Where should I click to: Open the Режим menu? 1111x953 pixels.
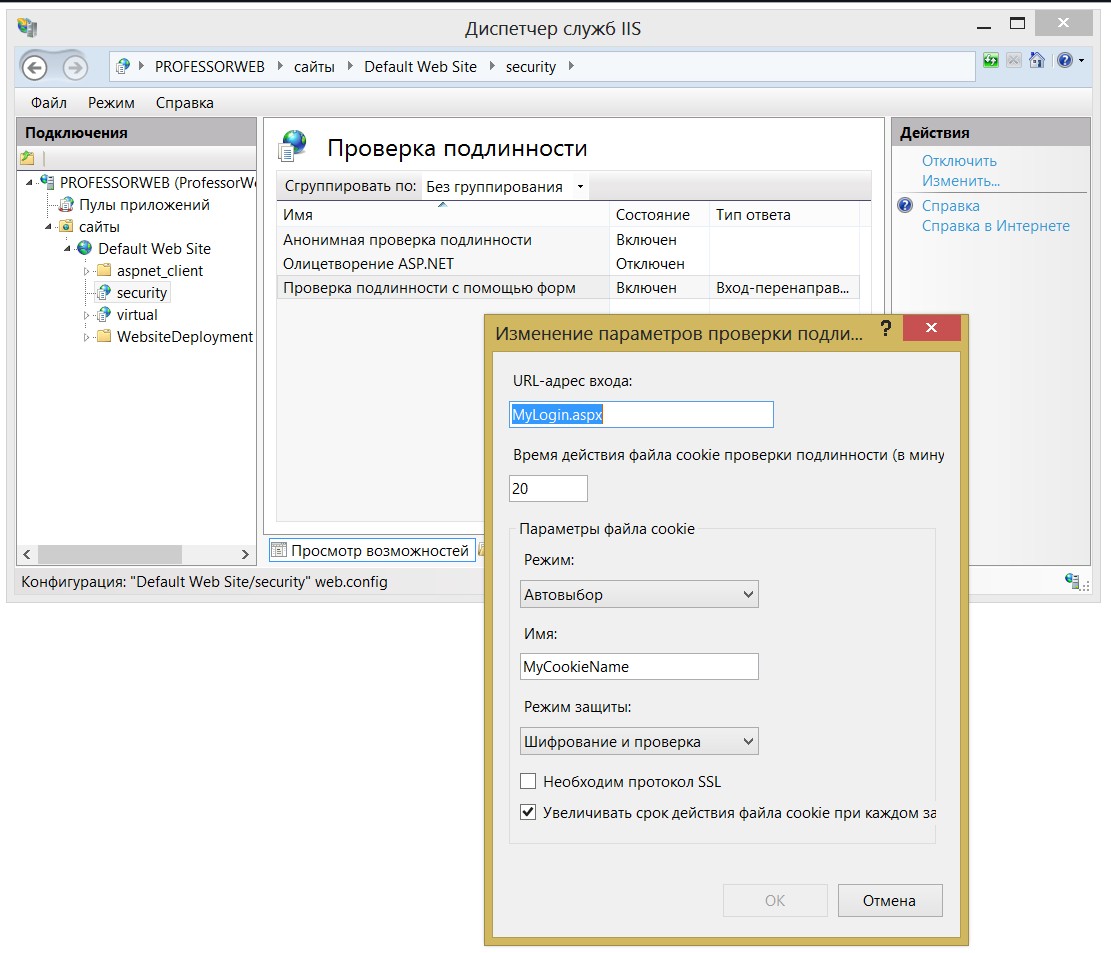pyautogui.click(x=111, y=103)
